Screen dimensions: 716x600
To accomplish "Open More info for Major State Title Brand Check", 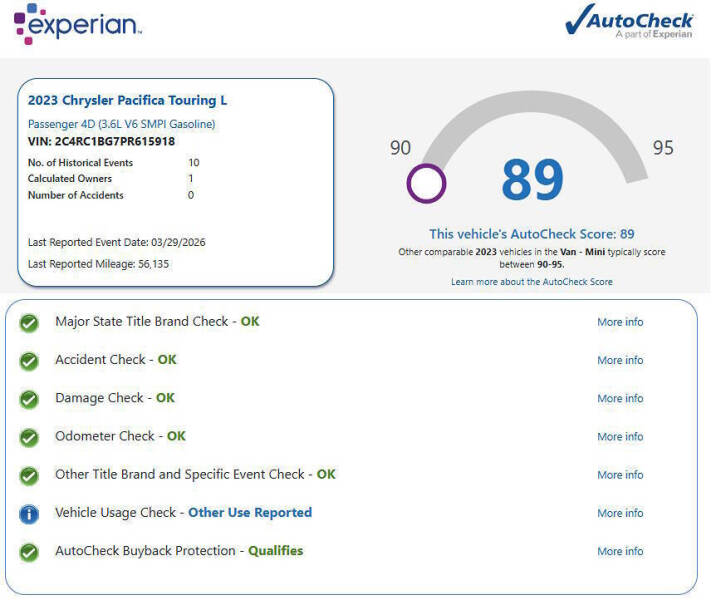I will click(620, 322).
